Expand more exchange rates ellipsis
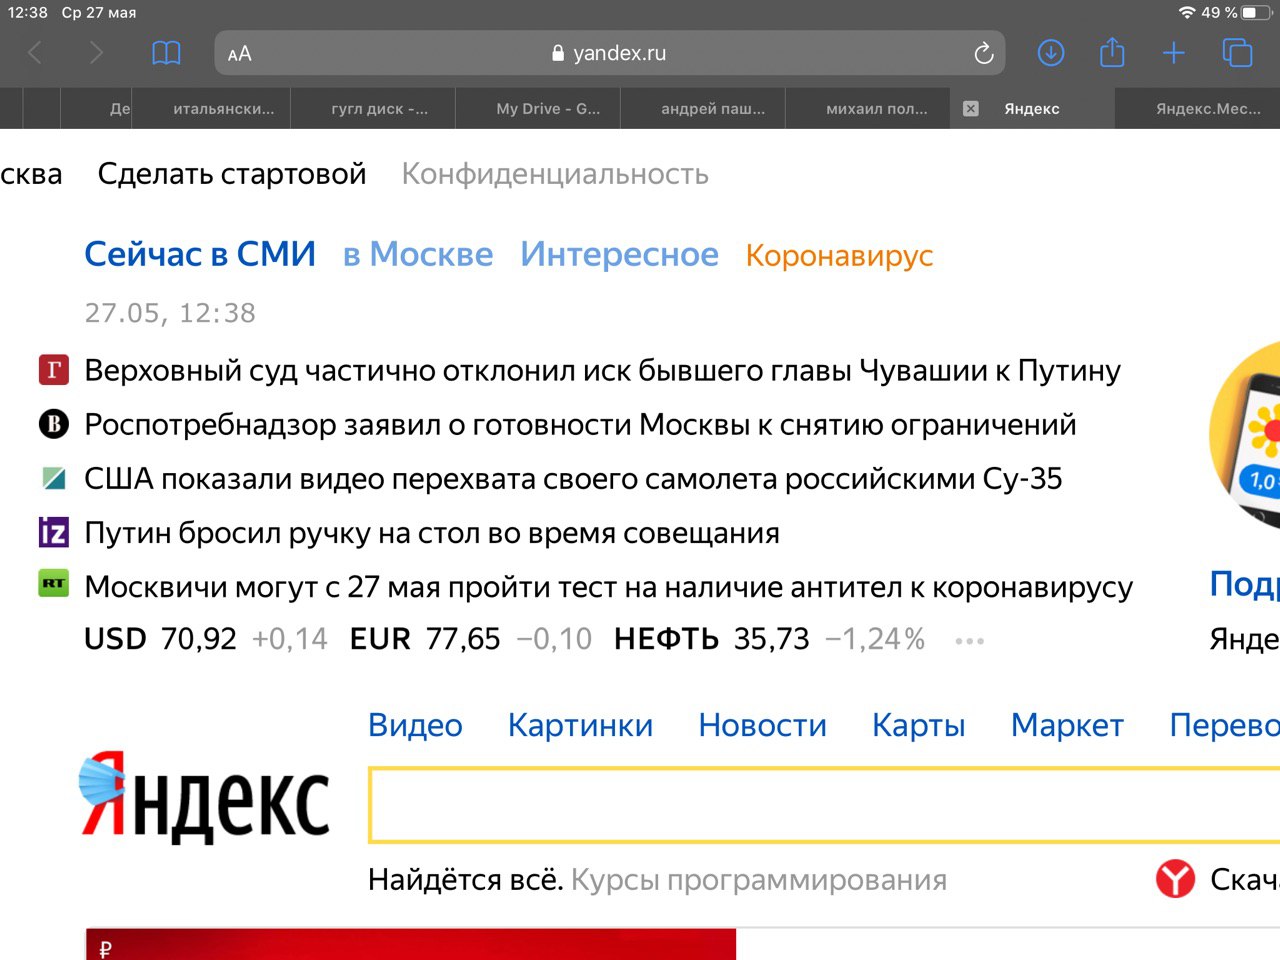The height and width of the screenshot is (960, 1280). (x=970, y=641)
